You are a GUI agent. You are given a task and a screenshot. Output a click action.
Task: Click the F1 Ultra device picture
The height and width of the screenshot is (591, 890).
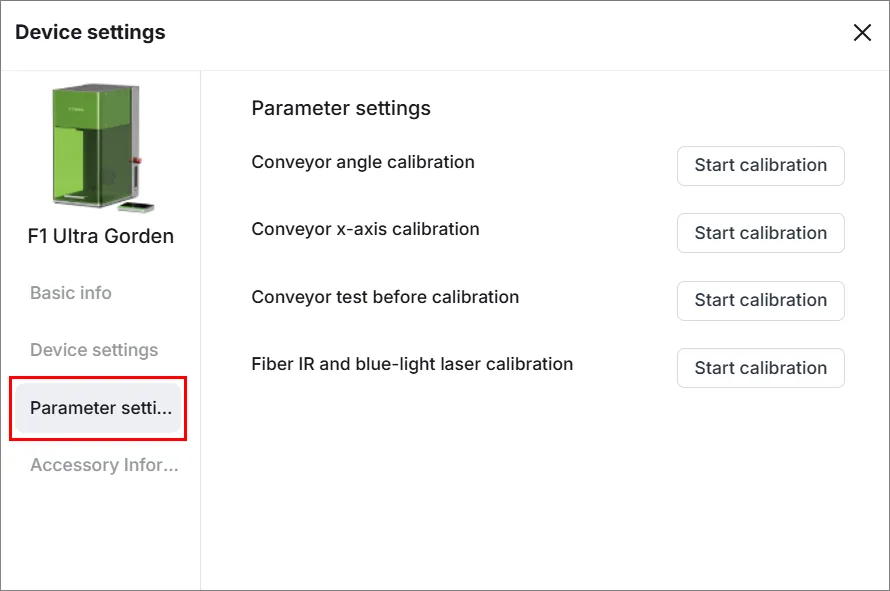pos(102,148)
